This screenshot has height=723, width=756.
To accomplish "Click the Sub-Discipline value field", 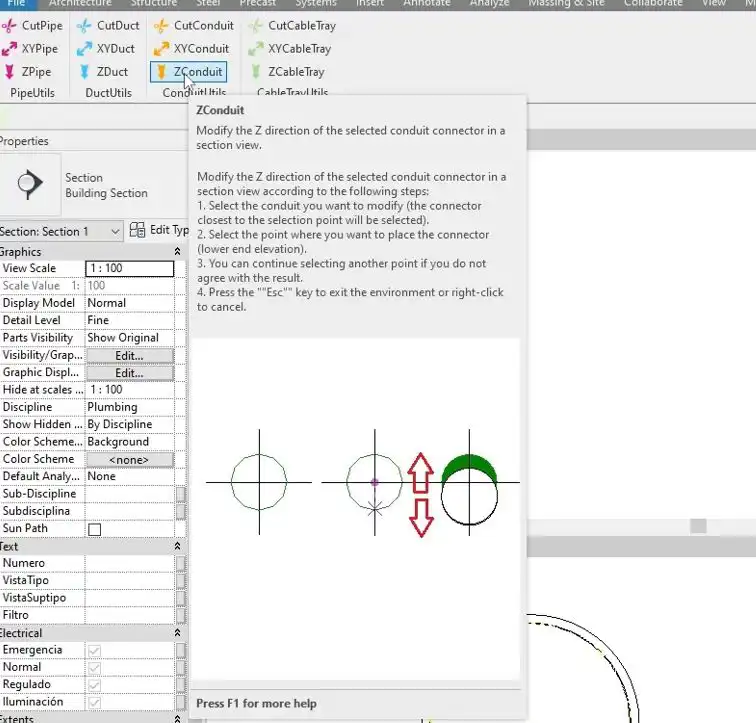I will tap(130, 494).
